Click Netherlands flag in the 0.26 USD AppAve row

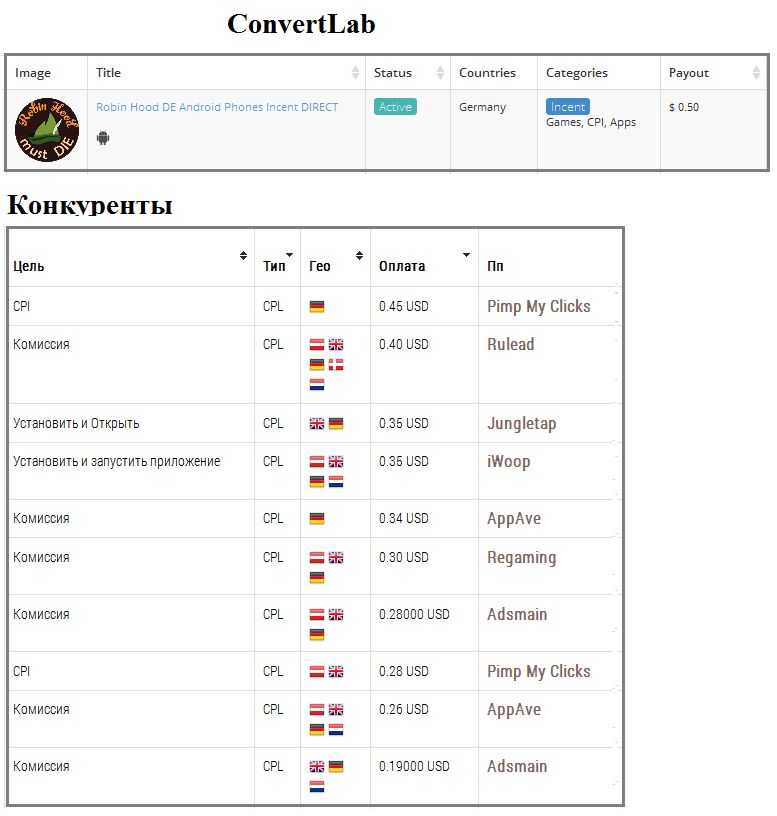pos(336,730)
